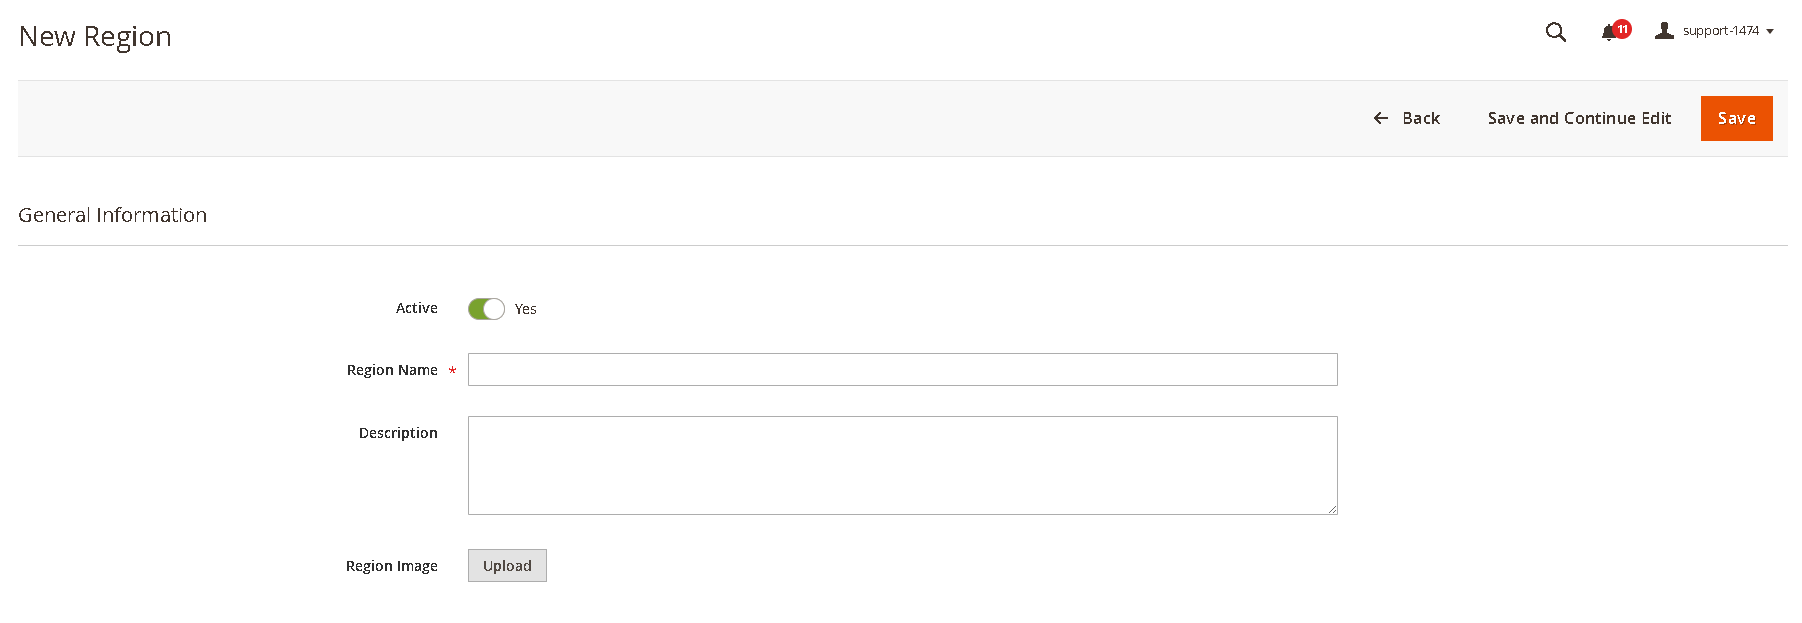Upload a region image
1802x623 pixels.
[x=507, y=566]
